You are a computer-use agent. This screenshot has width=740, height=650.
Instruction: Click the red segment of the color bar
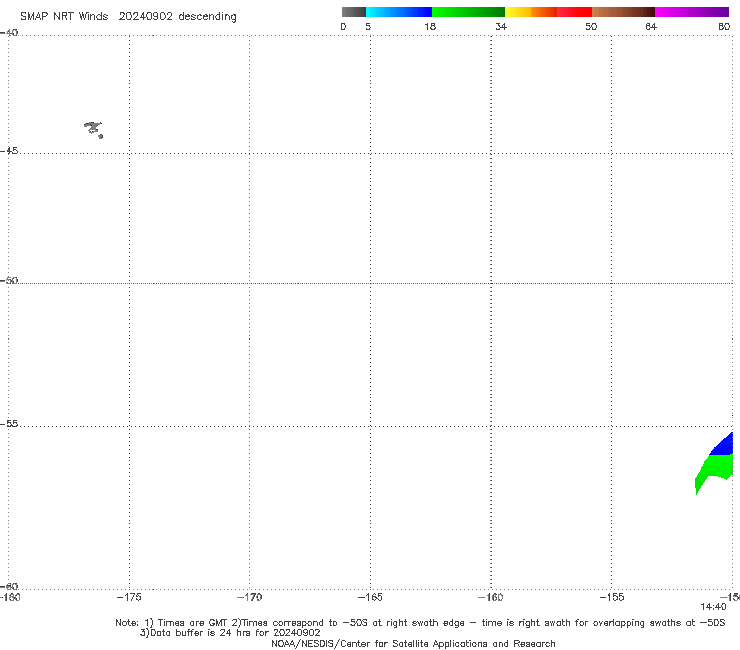[x=574, y=12]
